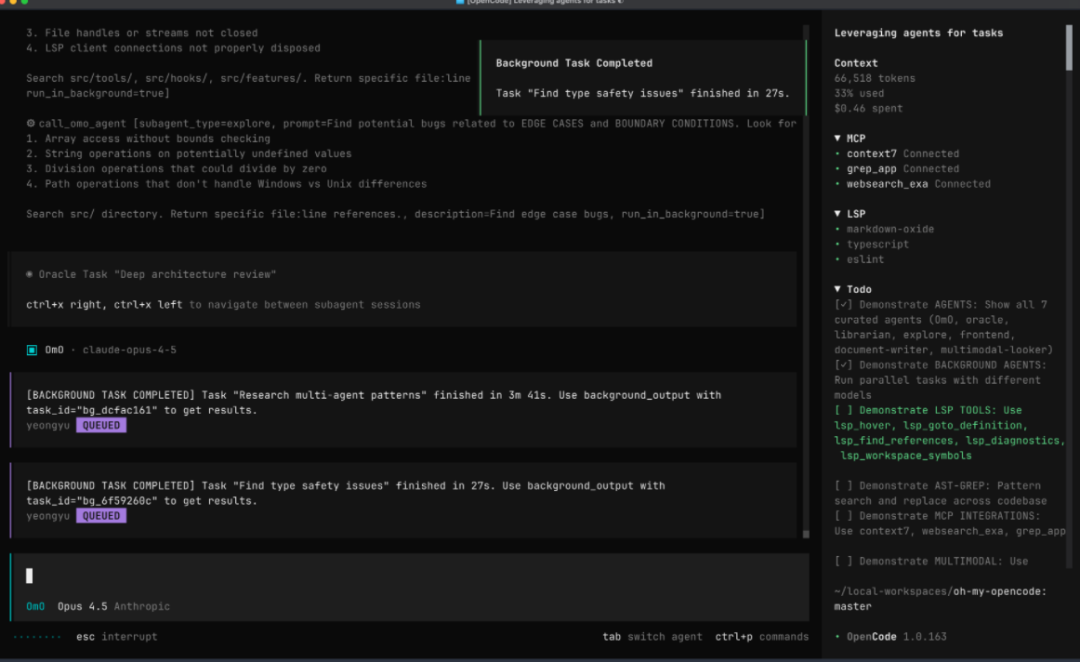Click the context7 connection status dot

click(837, 154)
